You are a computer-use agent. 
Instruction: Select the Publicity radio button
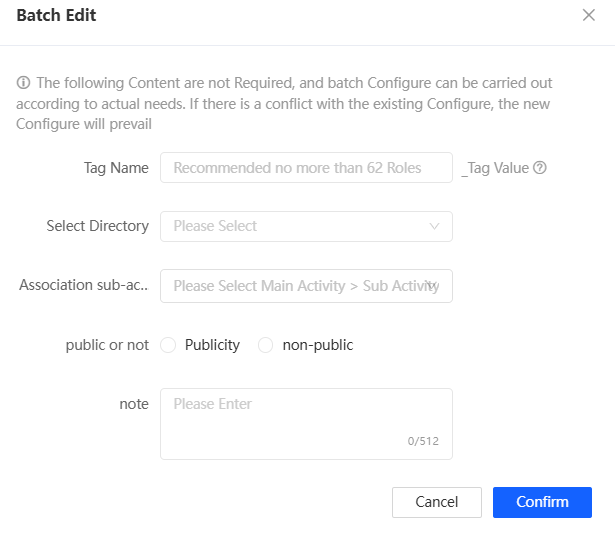tap(167, 345)
